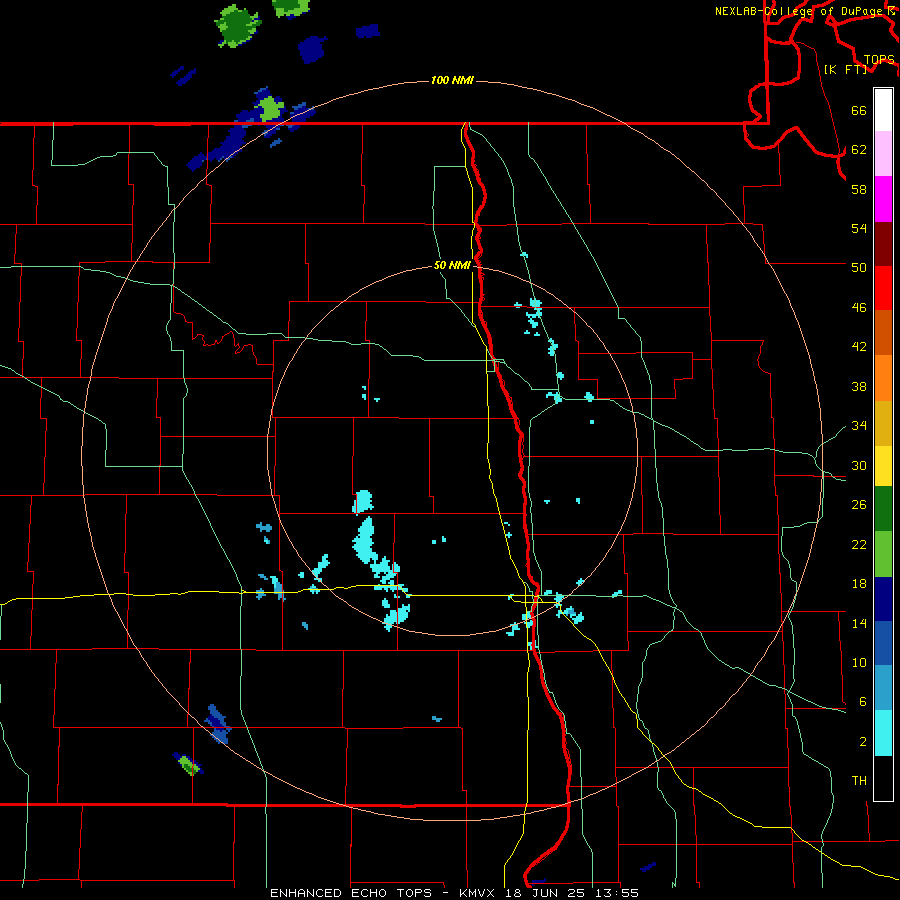Select the light pink legend swatch
The height and width of the screenshot is (900, 900).
tap(883, 154)
